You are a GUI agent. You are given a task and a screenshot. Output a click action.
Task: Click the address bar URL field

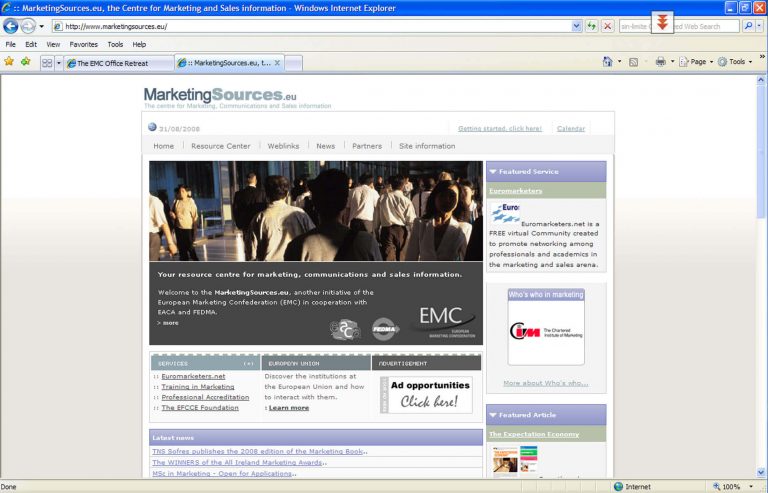tap(312, 26)
